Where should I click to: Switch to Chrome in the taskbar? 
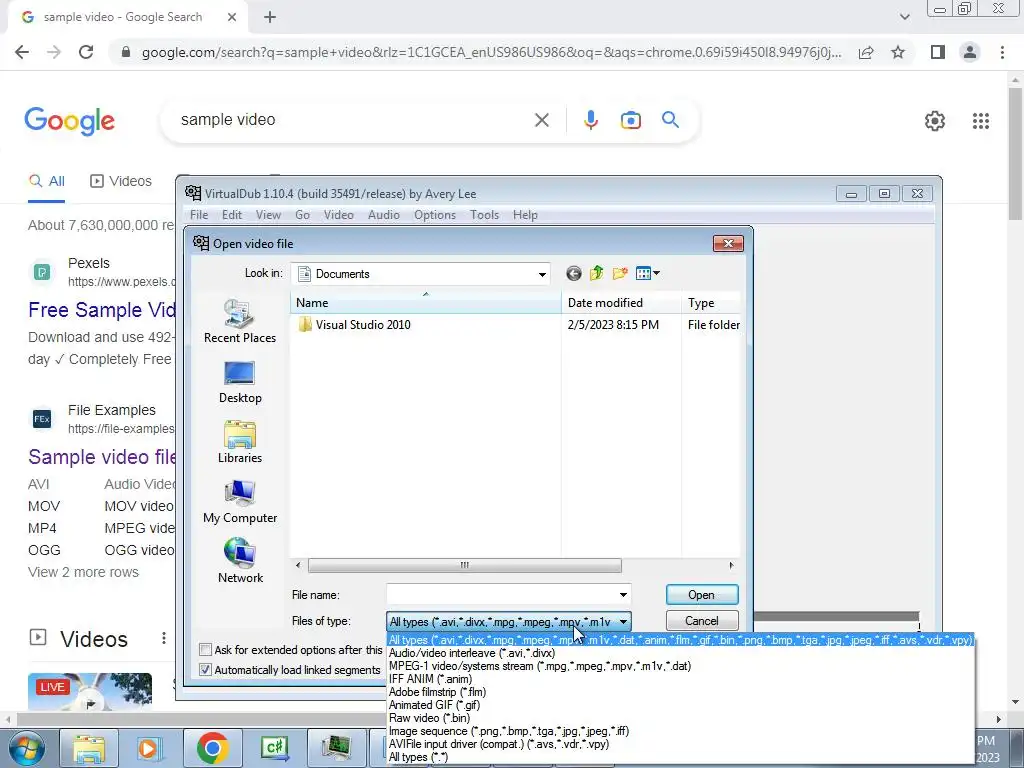tap(212, 748)
